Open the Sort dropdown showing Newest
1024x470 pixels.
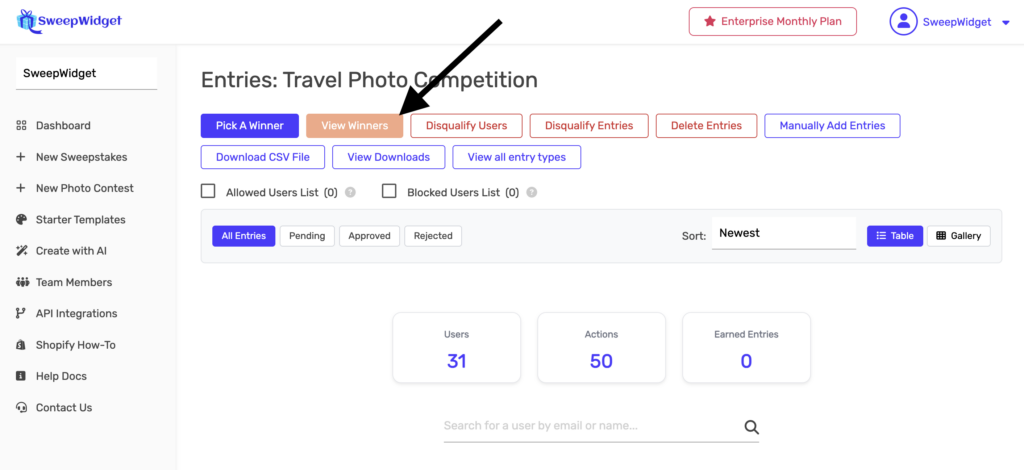coord(784,234)
